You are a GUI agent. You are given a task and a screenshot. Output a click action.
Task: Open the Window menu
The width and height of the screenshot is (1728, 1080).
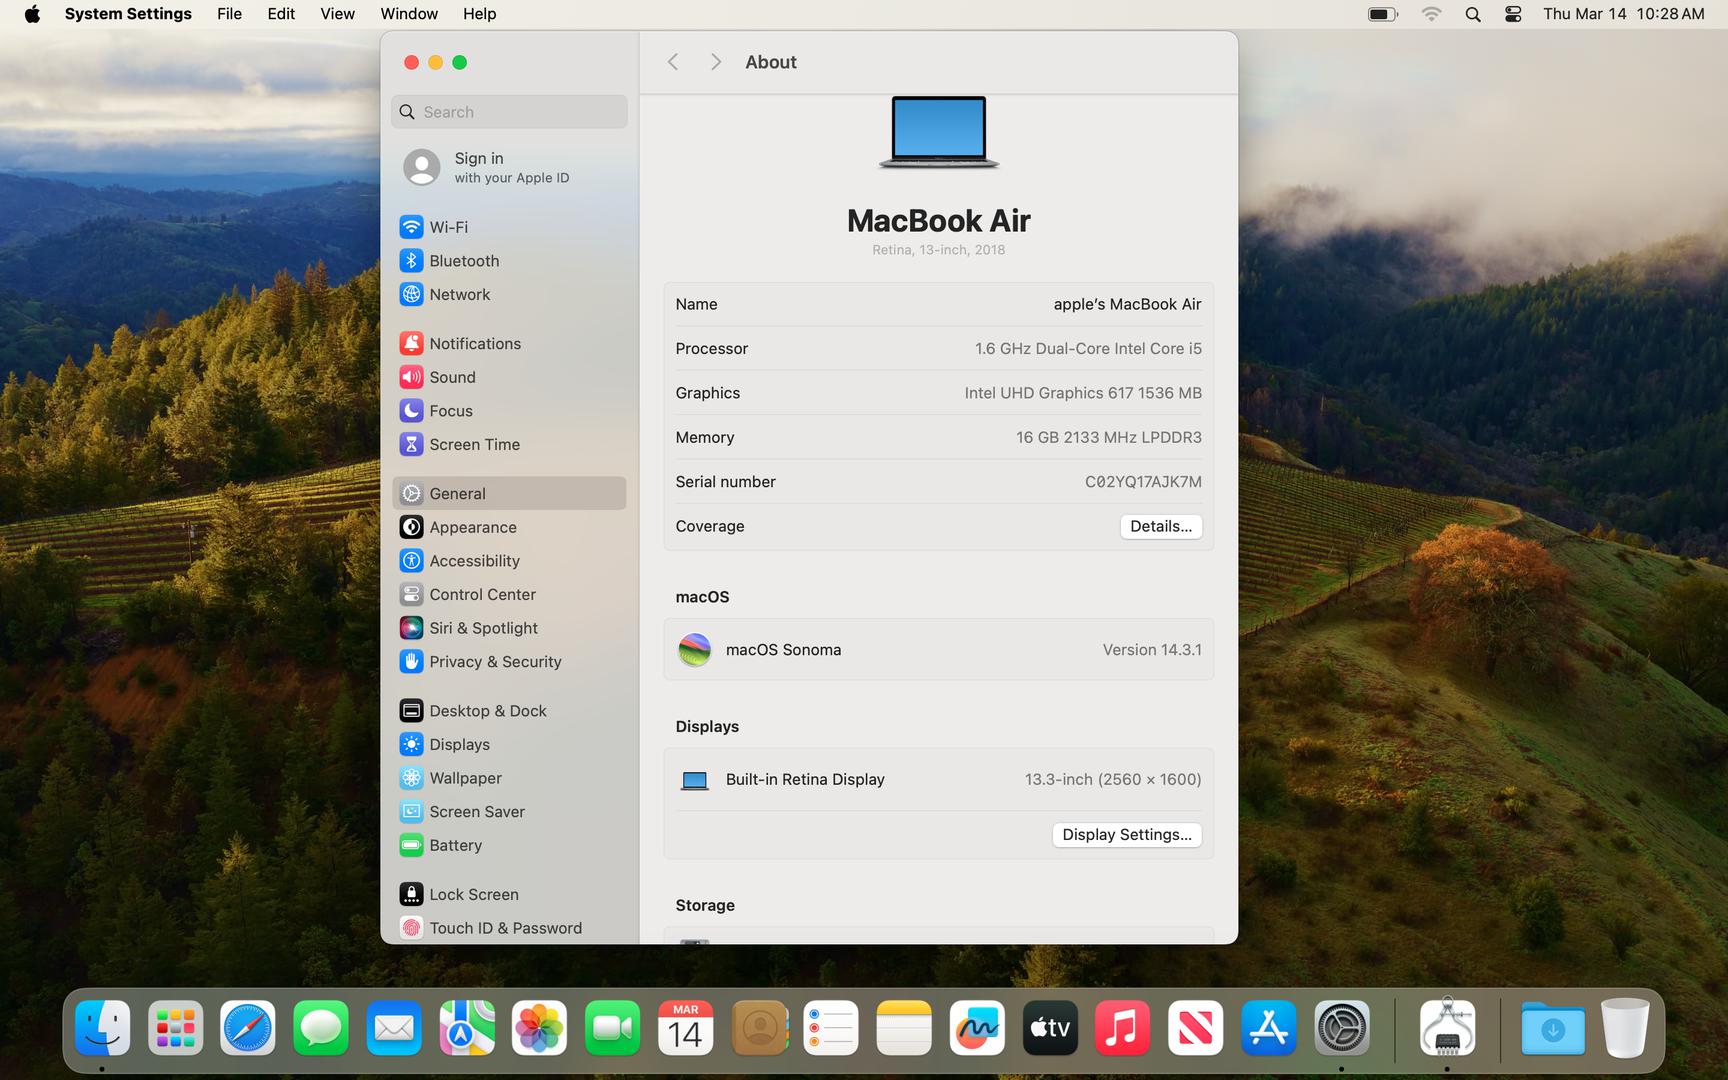(409, 14)
